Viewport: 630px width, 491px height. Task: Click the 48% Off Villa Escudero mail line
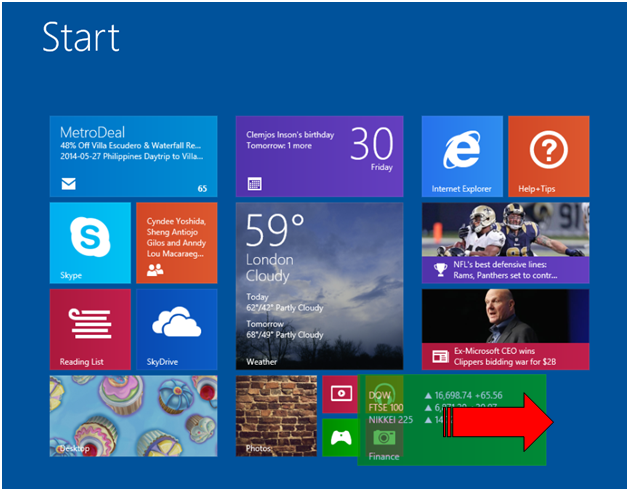tap(131, 145)
